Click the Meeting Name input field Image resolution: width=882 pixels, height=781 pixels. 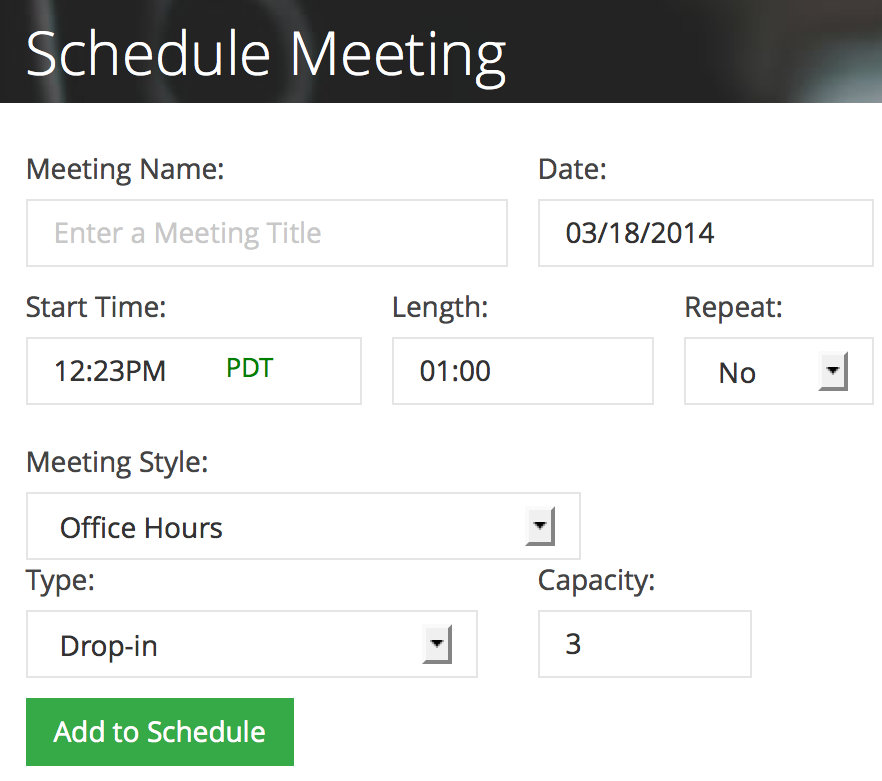(x=267, y=233)
